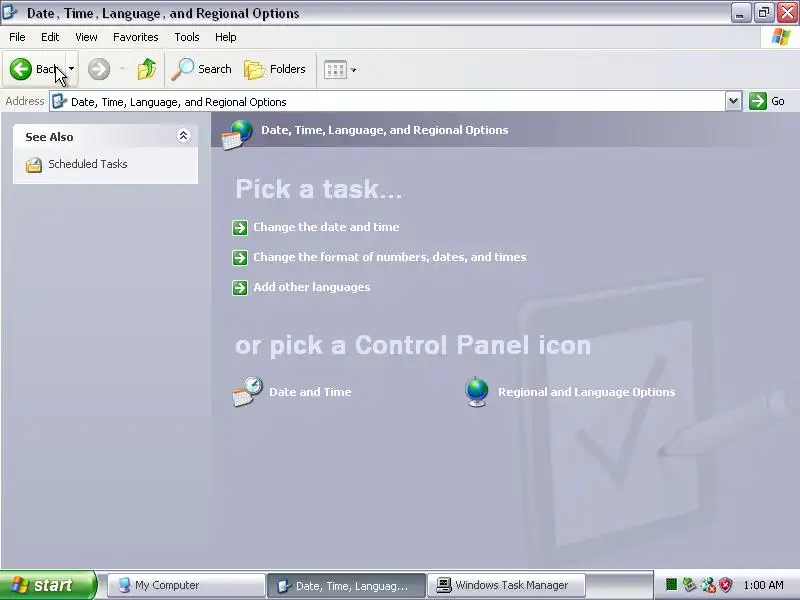The height and width of the screenshot is (600, 800).
Task: Click the header globe and calendar icon
Action: 237,134
